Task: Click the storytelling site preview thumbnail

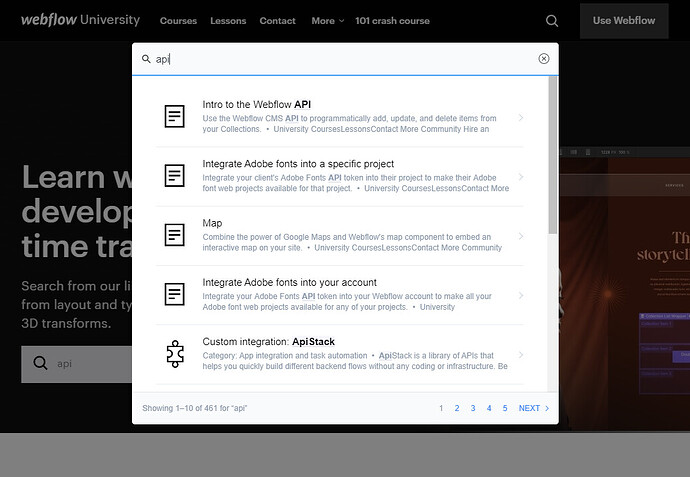Action: (624, 289)
